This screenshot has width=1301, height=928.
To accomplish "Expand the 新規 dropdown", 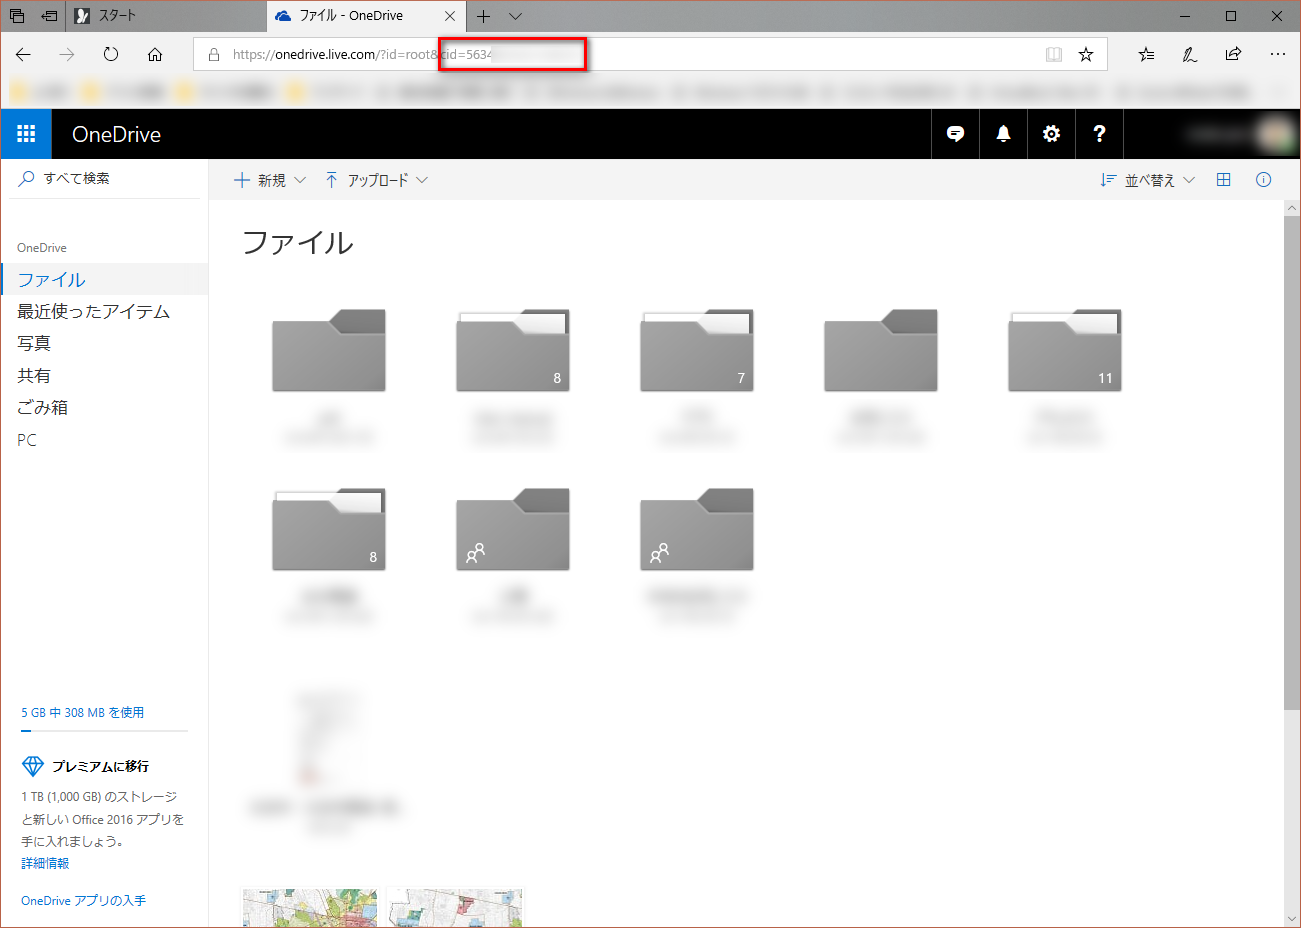I will tap(270, 180).
